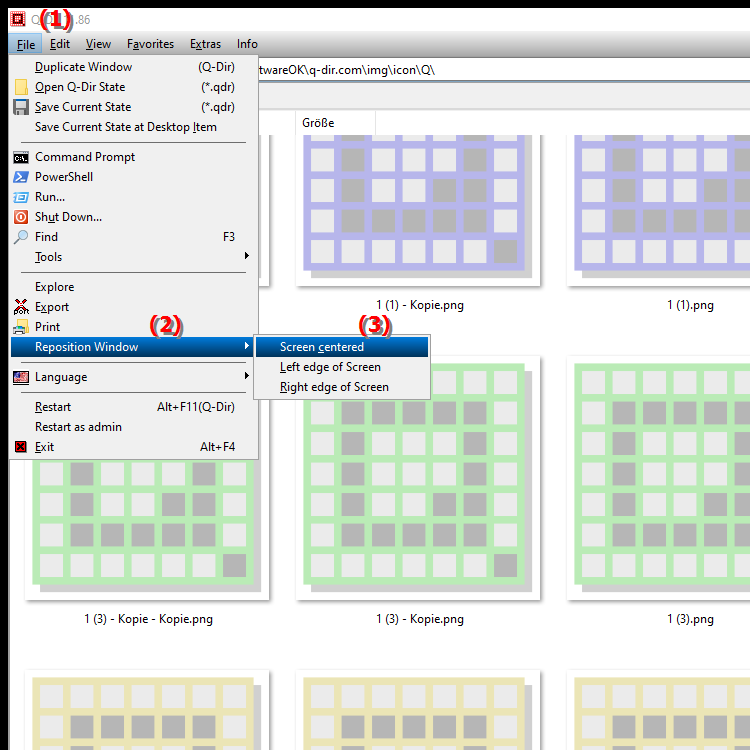Expand the Tools submenu
This screenshot has height=750, width=750.
point(133,257)
